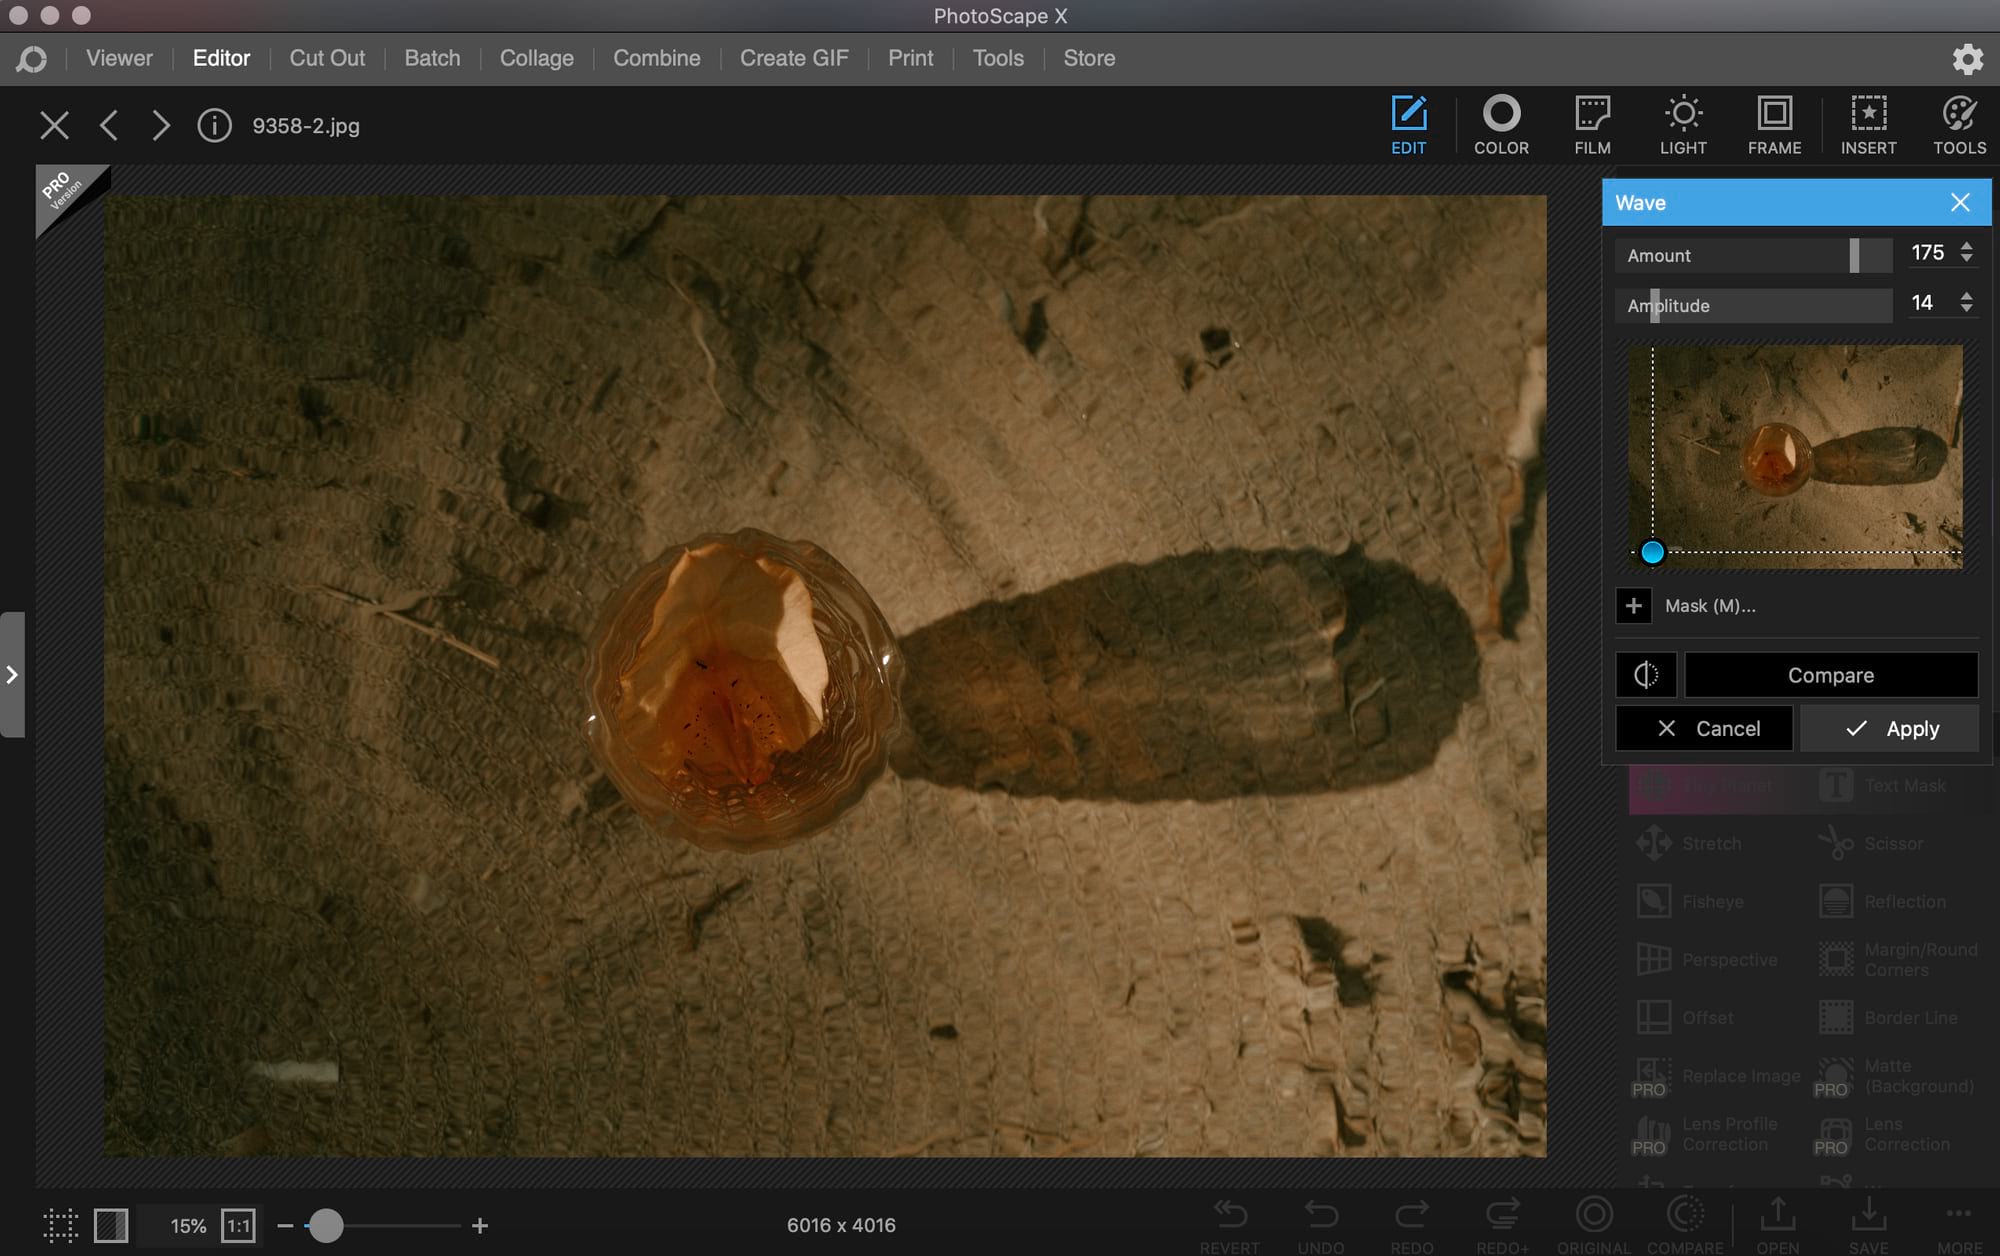Viewport: 2000px width, 1256px height.
Task: Click the blue handle on the Wave preview thumbnail
Action: [x=1652, y=552]
